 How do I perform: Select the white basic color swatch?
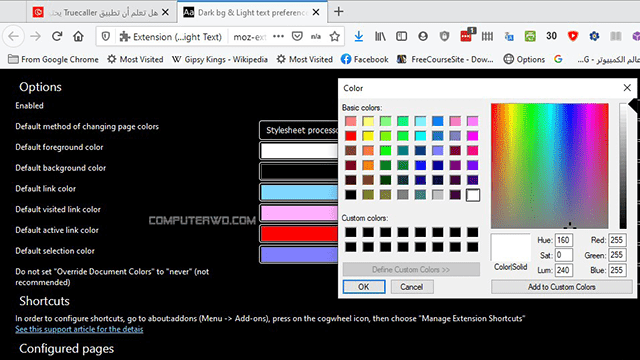[x=473, y=195]
